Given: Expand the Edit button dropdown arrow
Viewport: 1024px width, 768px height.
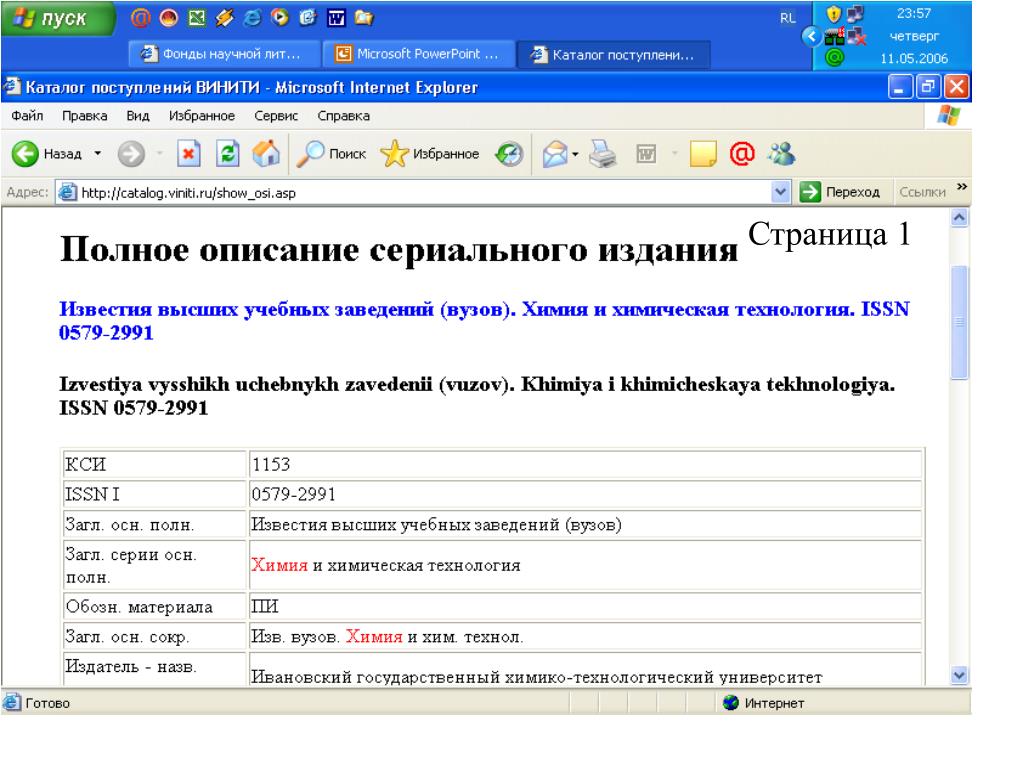Looking at the screenshot, I should click(674, 154).
